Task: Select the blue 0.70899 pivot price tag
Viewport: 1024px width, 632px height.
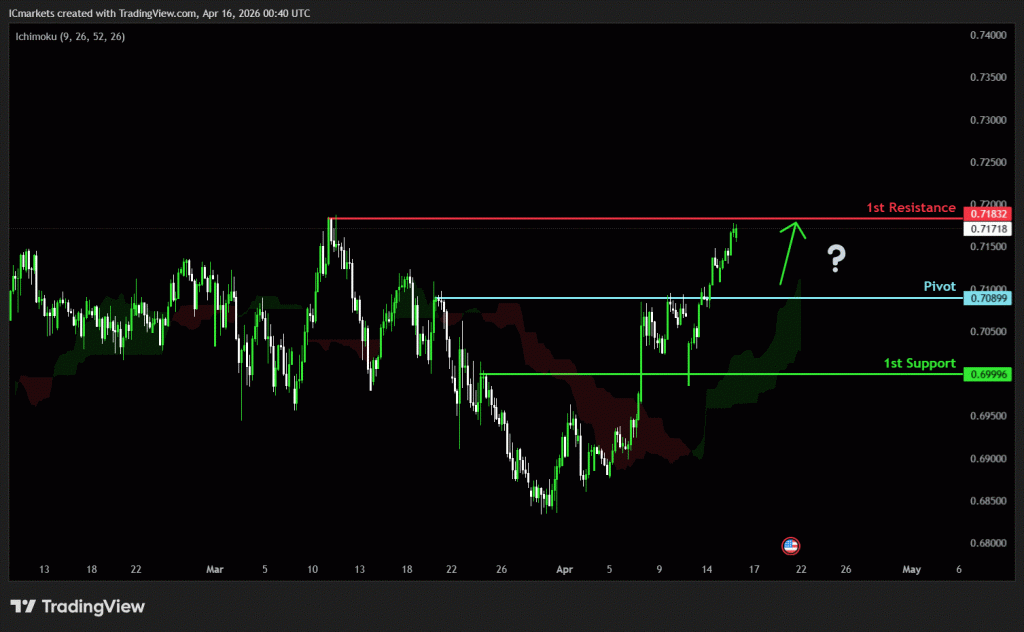Action: [x=988, y=298]
